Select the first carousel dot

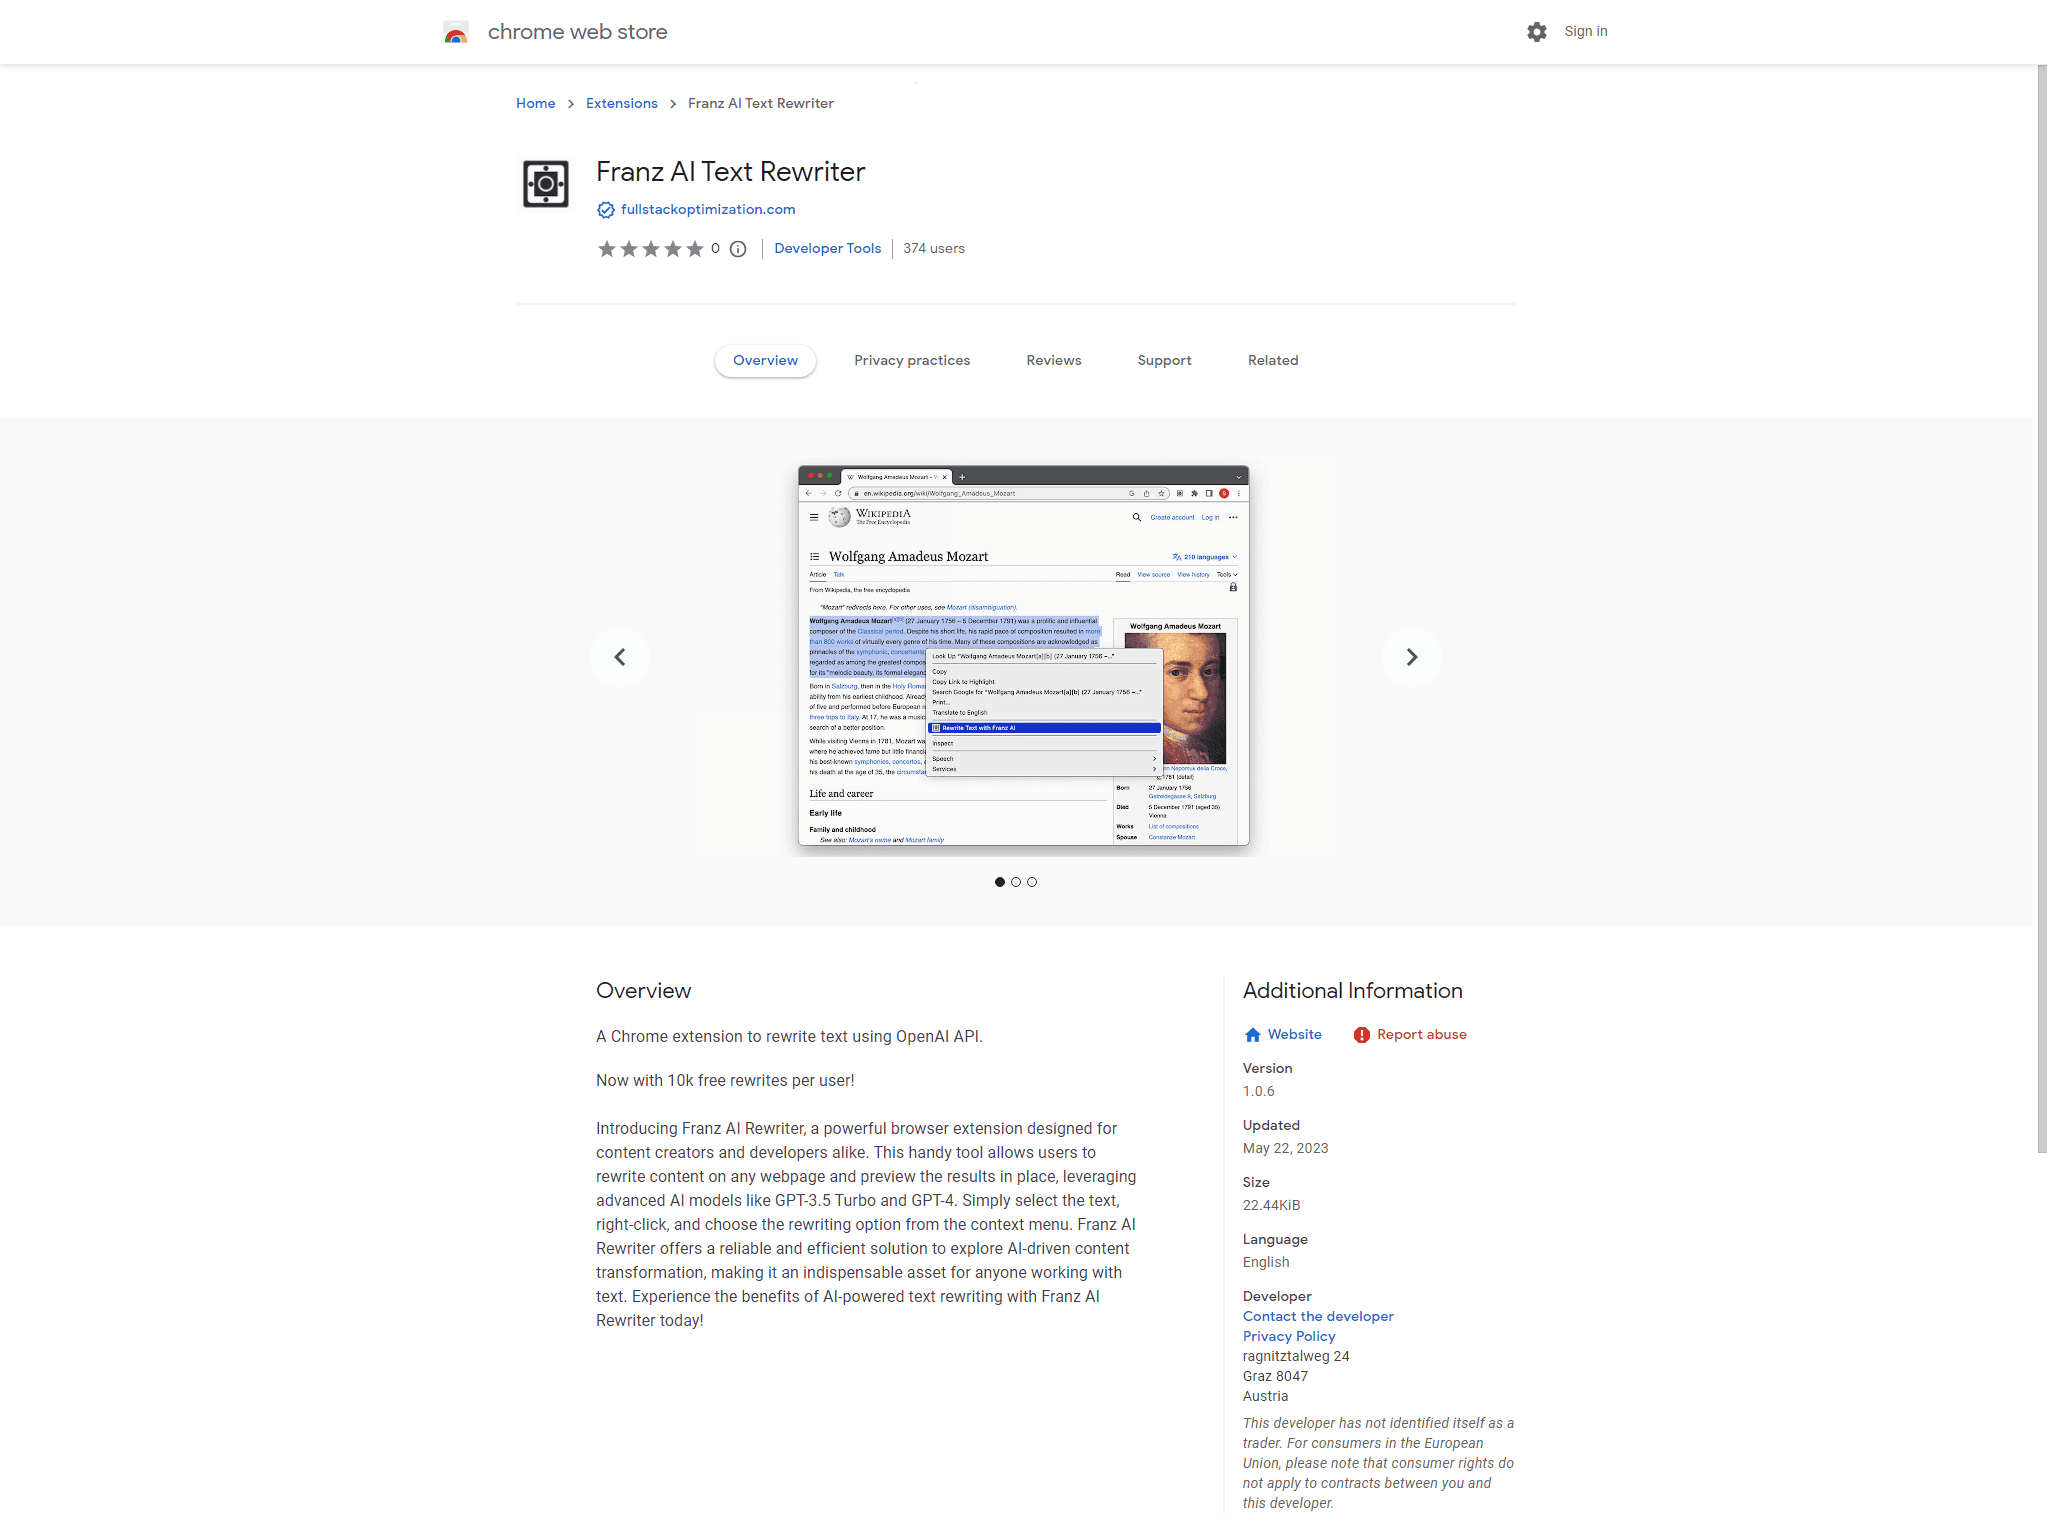coord(1000,882)
